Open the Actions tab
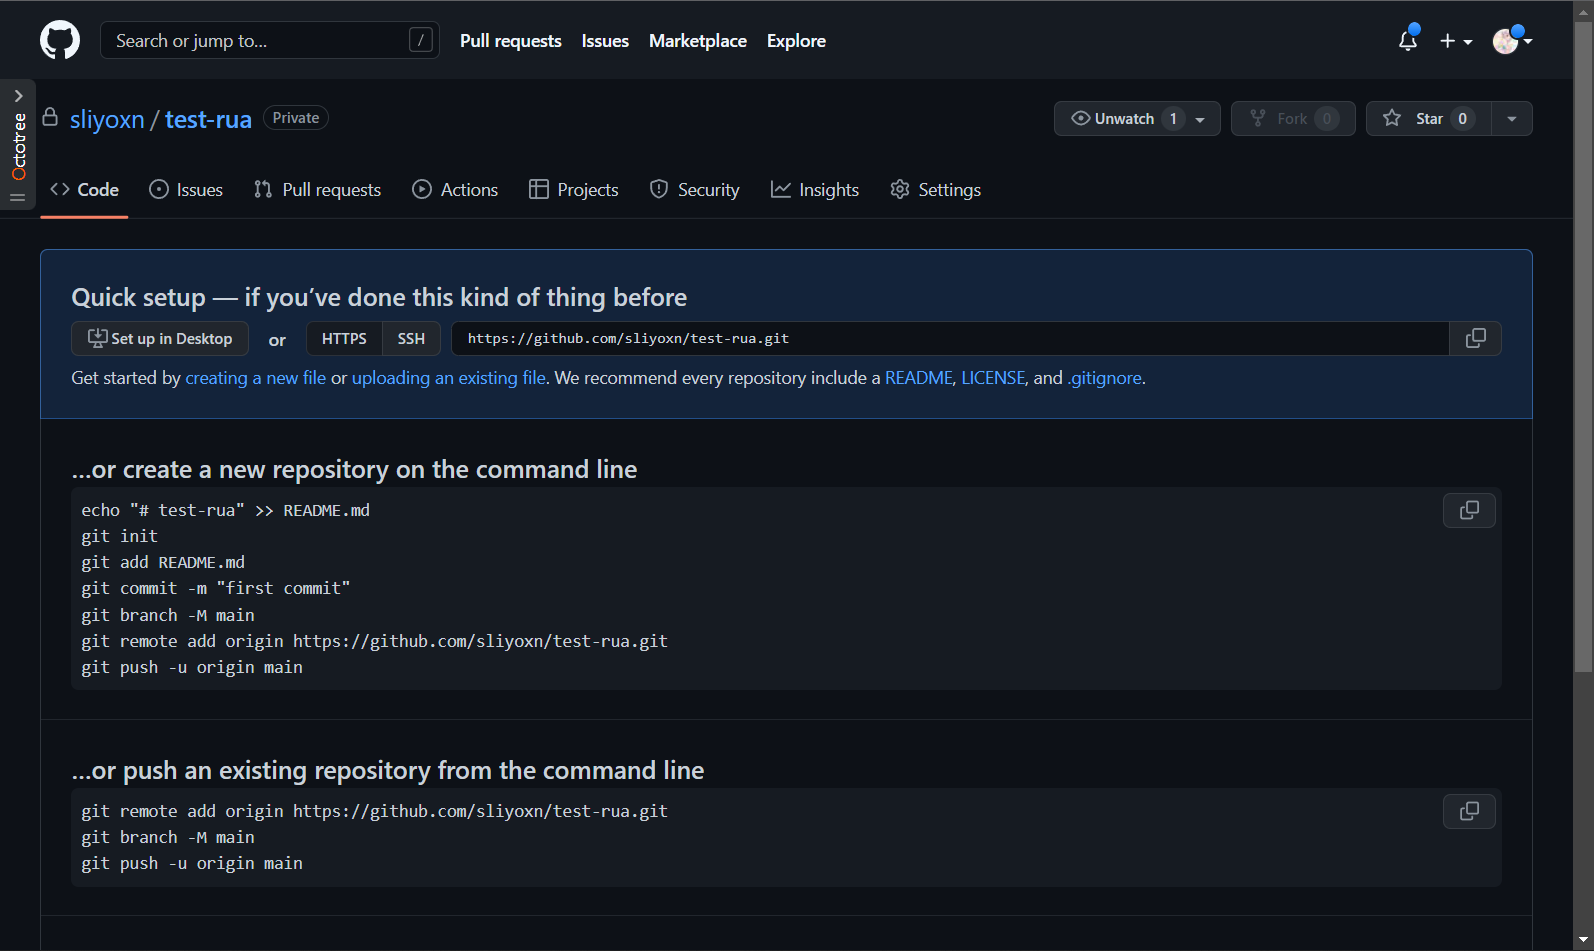The height and width of the screenshot is (951, 1594). point(455,190)
